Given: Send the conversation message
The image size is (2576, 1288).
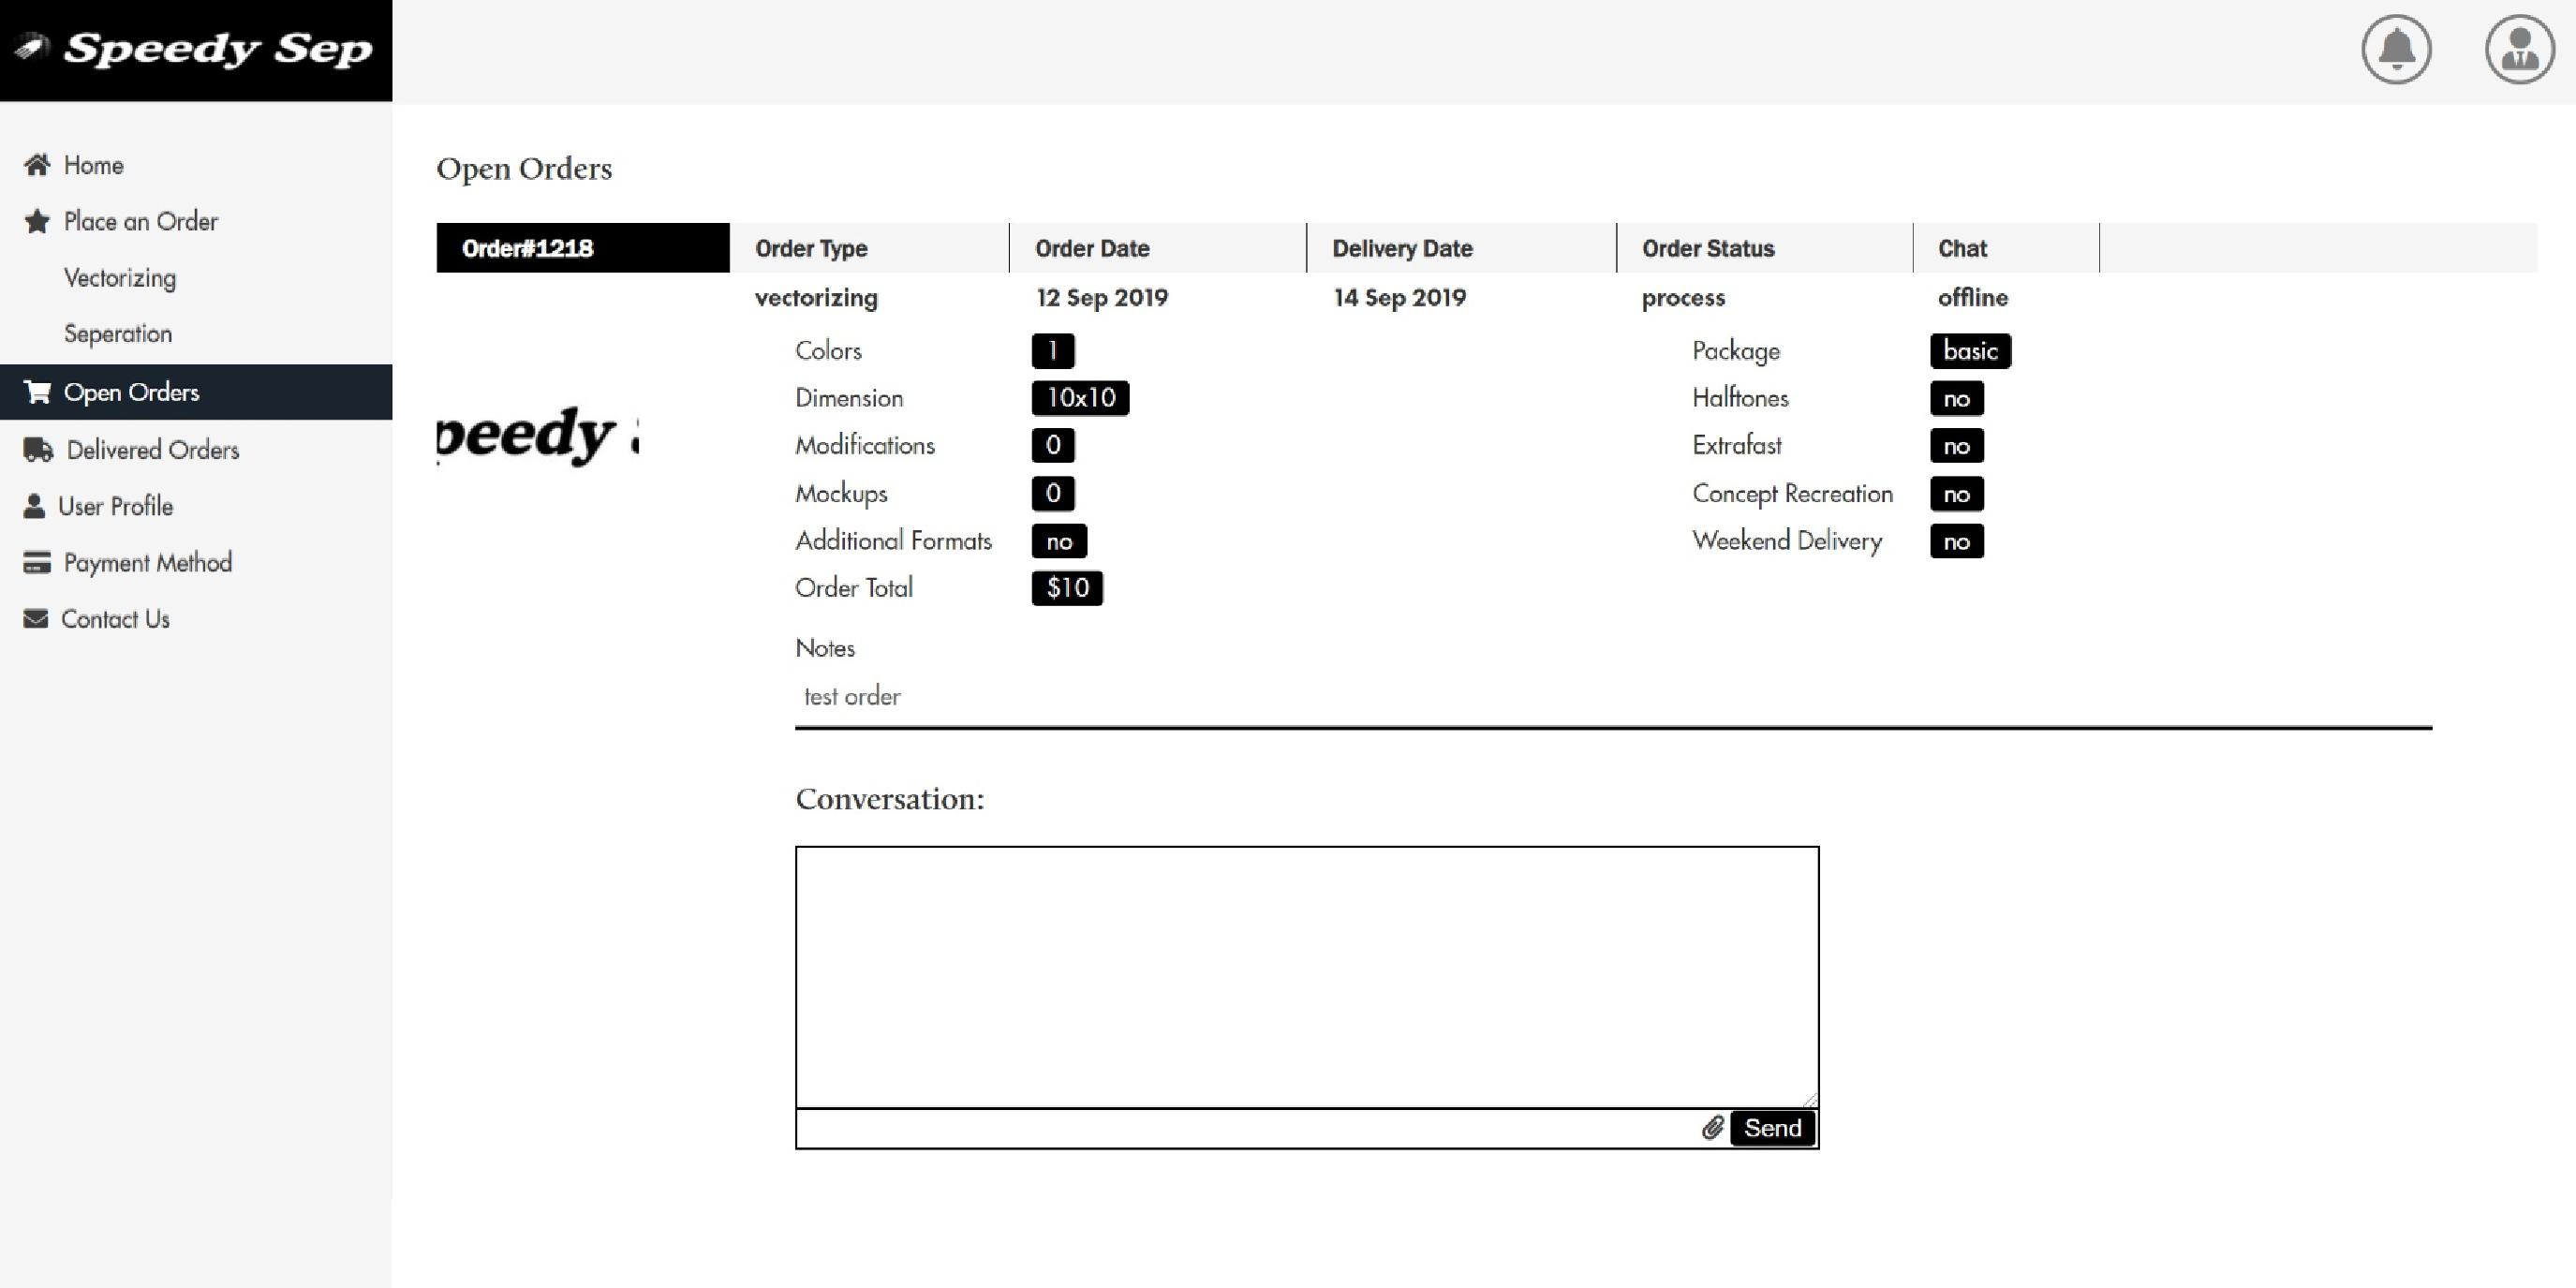Looking at the screenshot, I should pyautogui.click(x=1772, y=1128).
